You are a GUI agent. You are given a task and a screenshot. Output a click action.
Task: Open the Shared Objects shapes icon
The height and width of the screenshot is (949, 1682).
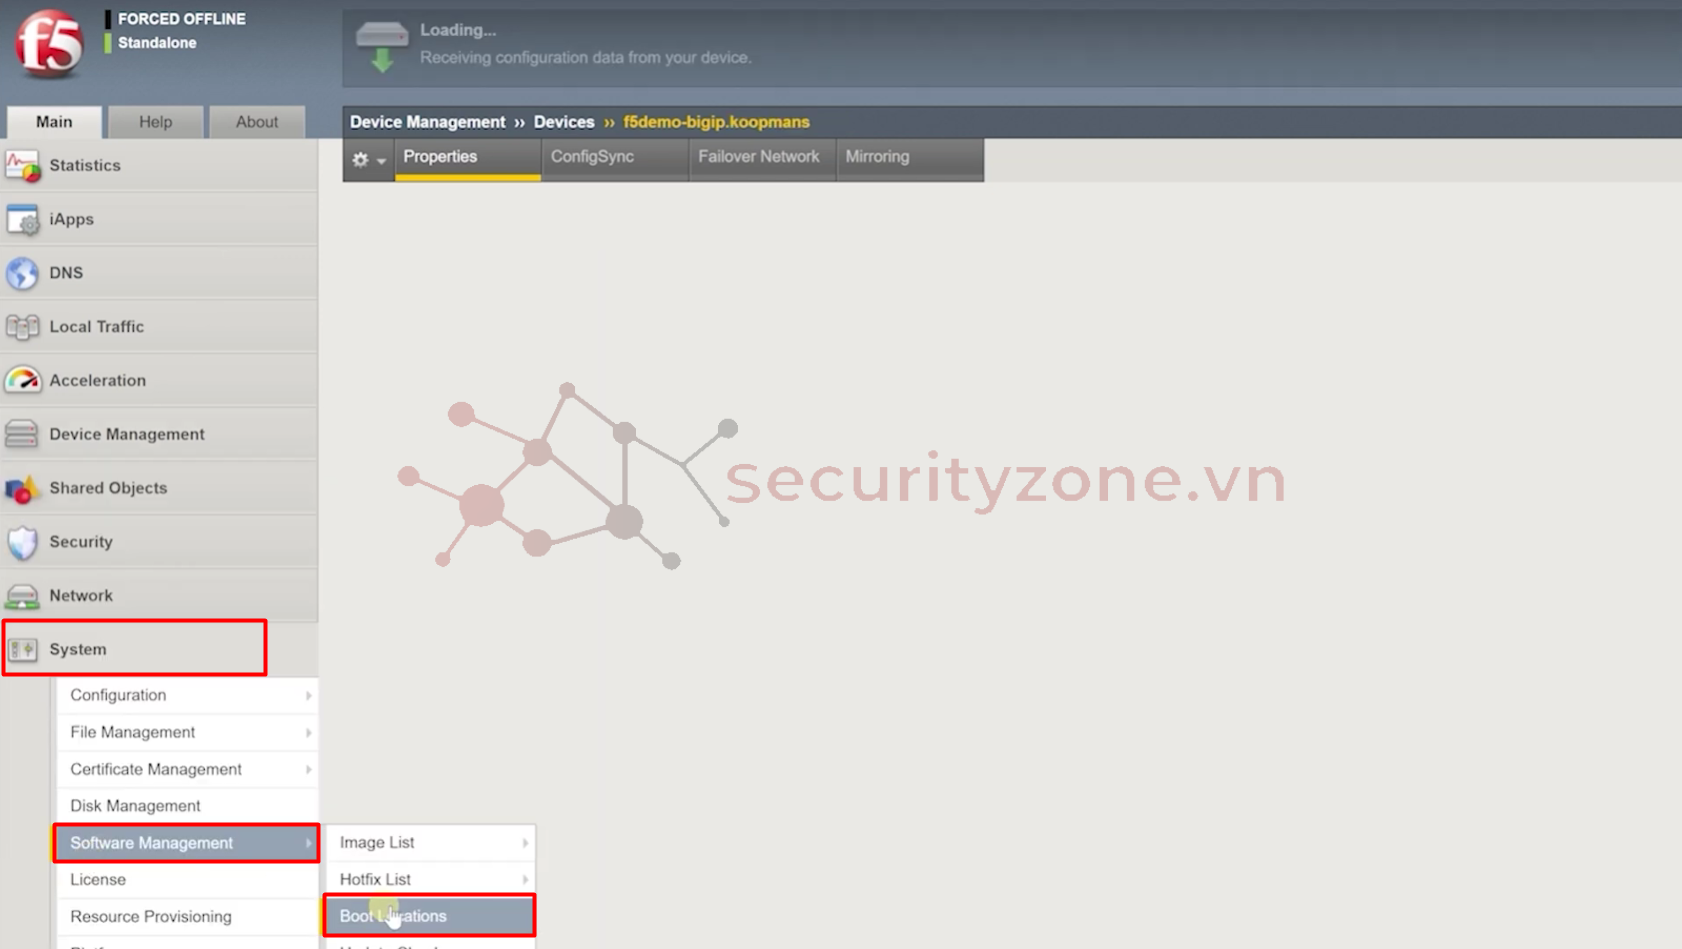(22, 488)
